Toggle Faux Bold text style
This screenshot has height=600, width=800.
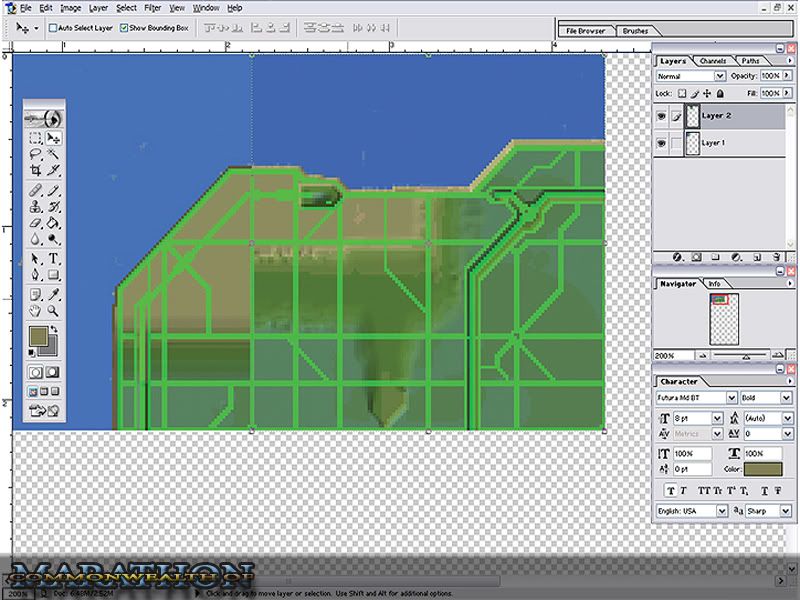tap(670, 491)
